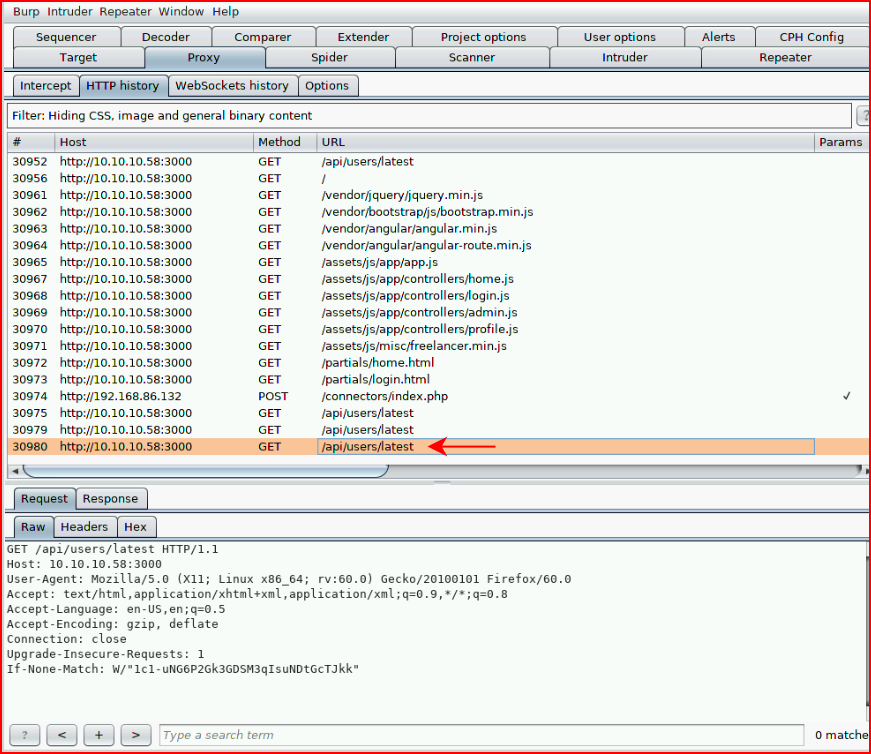
Task: Sort by the # column header
Action: (31, 142)
